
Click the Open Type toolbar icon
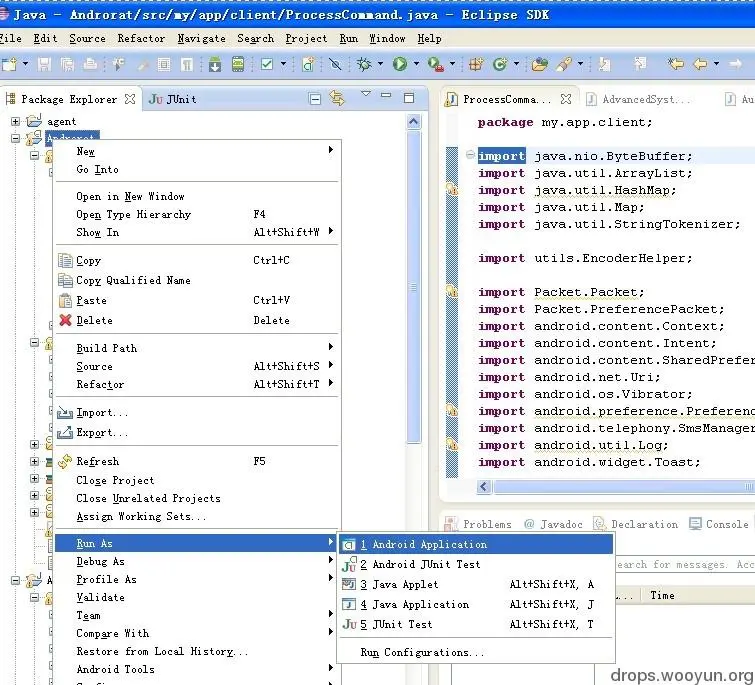[539, 64]
